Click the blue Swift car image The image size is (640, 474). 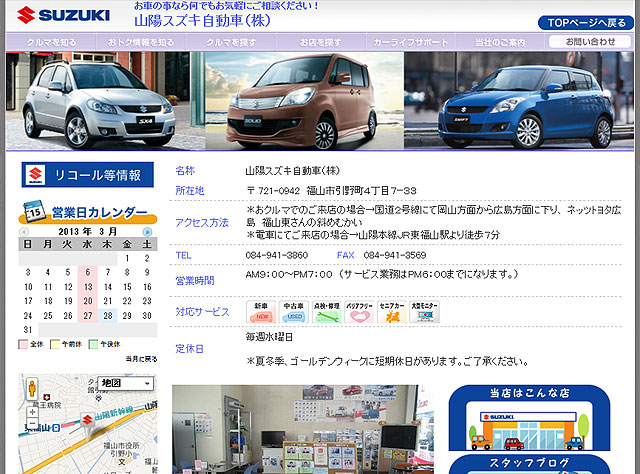(x=519, y=101)
